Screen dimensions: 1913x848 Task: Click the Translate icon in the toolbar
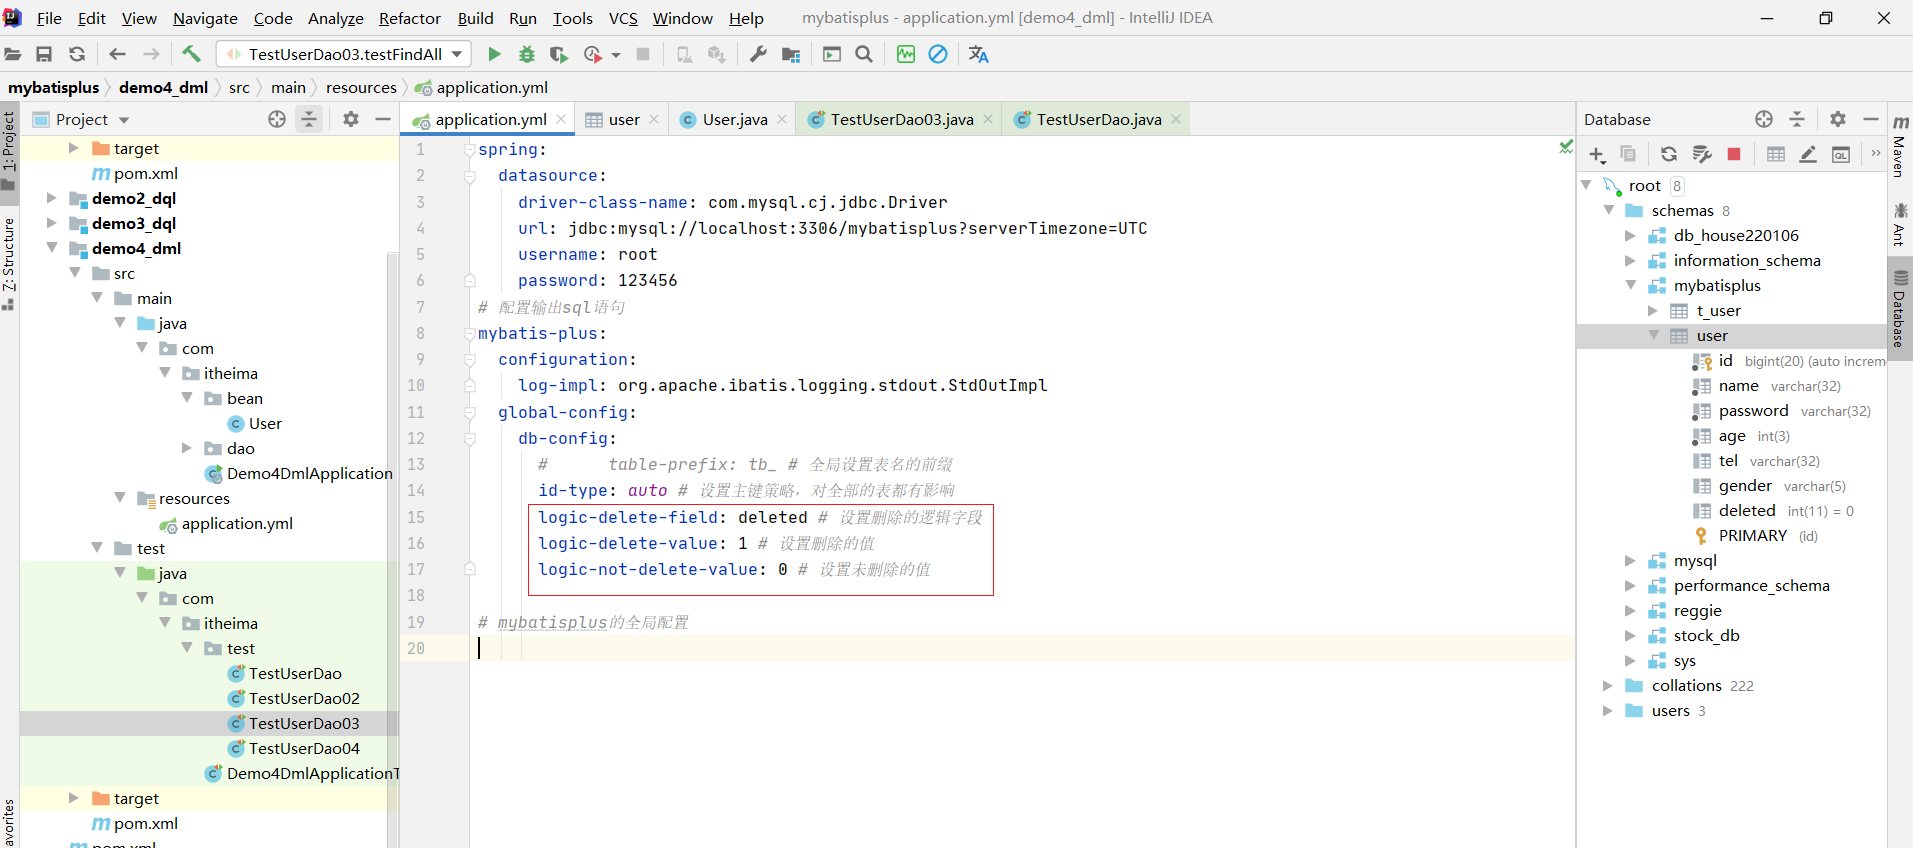click(979, 54)
